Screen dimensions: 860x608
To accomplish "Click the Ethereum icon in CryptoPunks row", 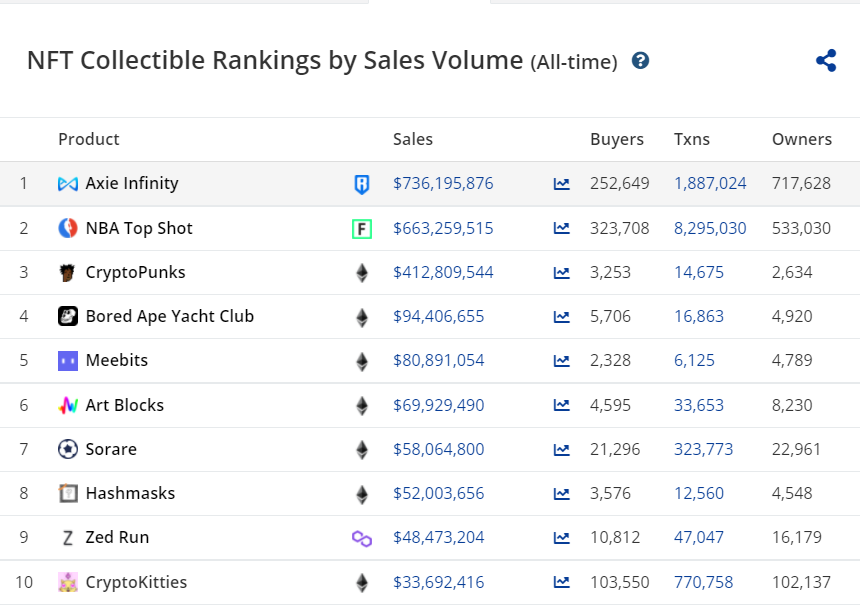I will [x=362, y=272].
